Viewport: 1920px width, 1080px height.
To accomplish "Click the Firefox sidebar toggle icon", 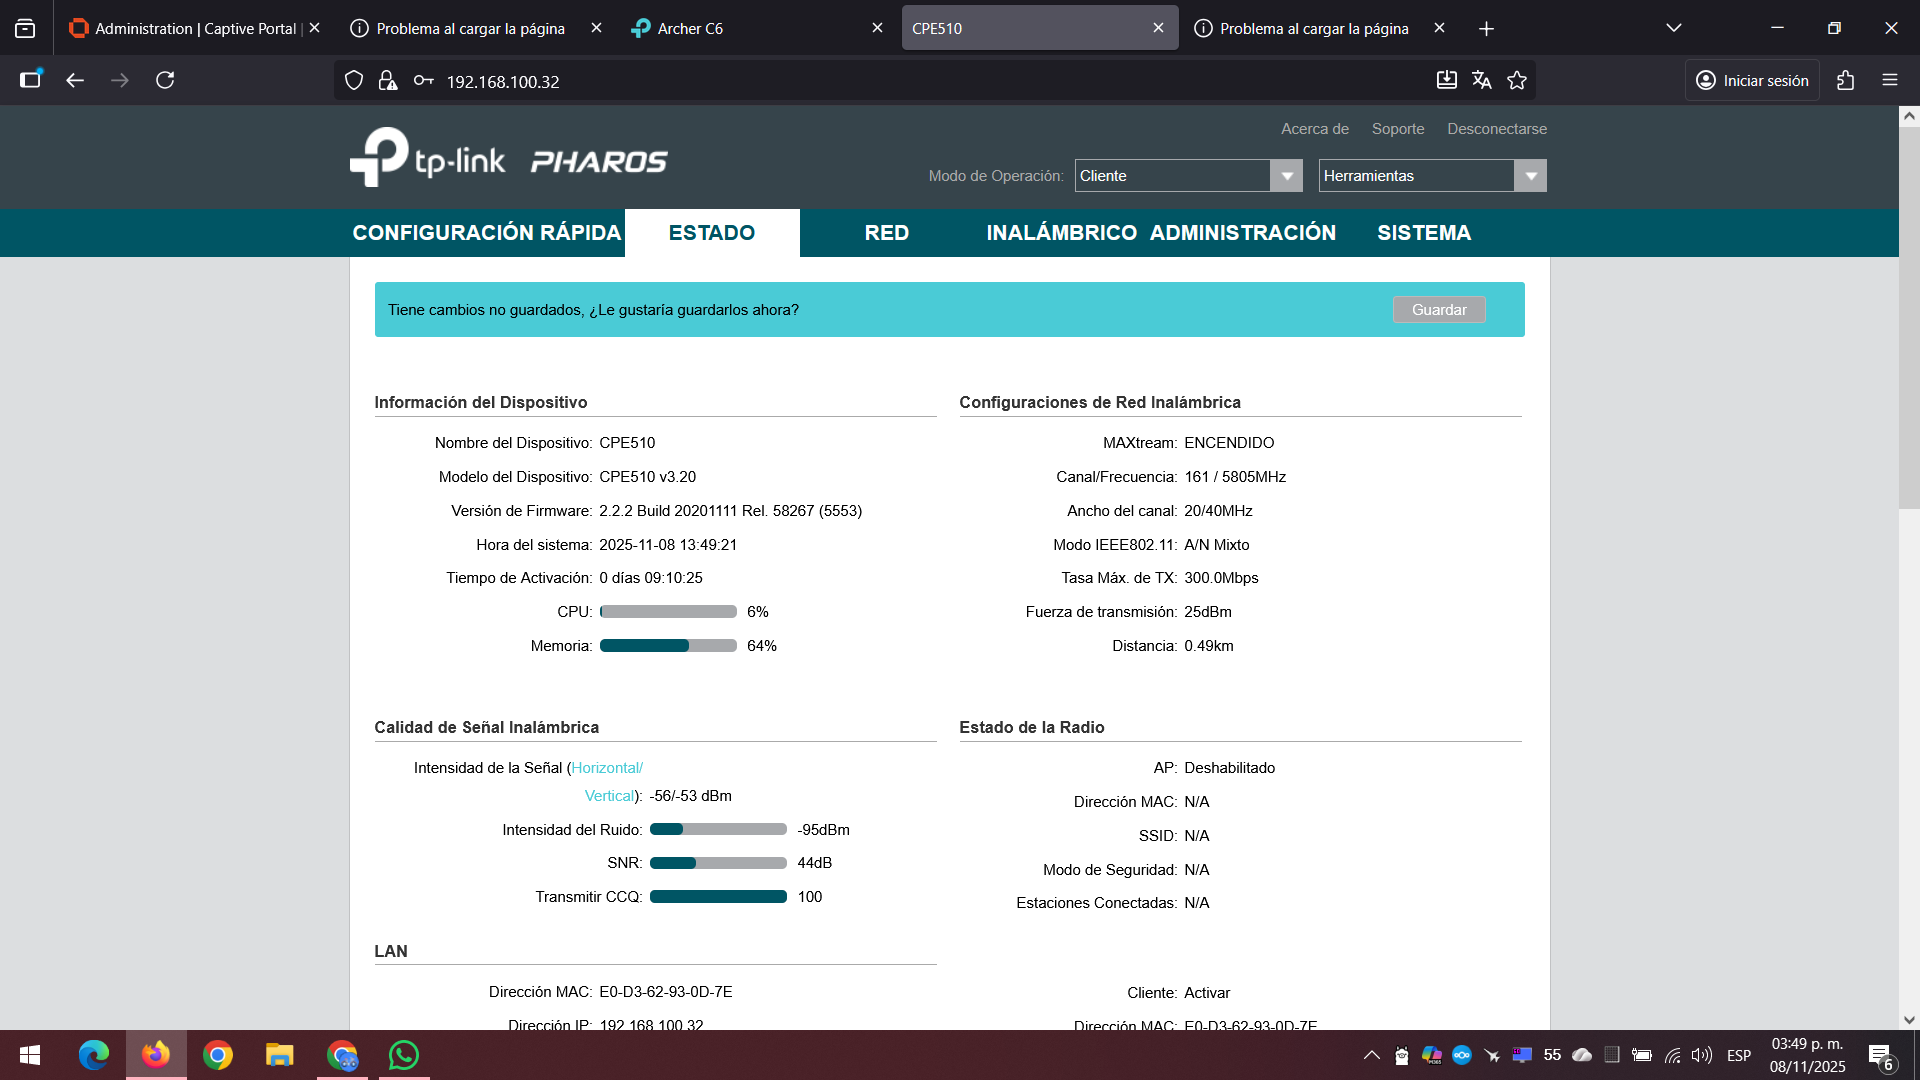I will click(x=31, y=80).
